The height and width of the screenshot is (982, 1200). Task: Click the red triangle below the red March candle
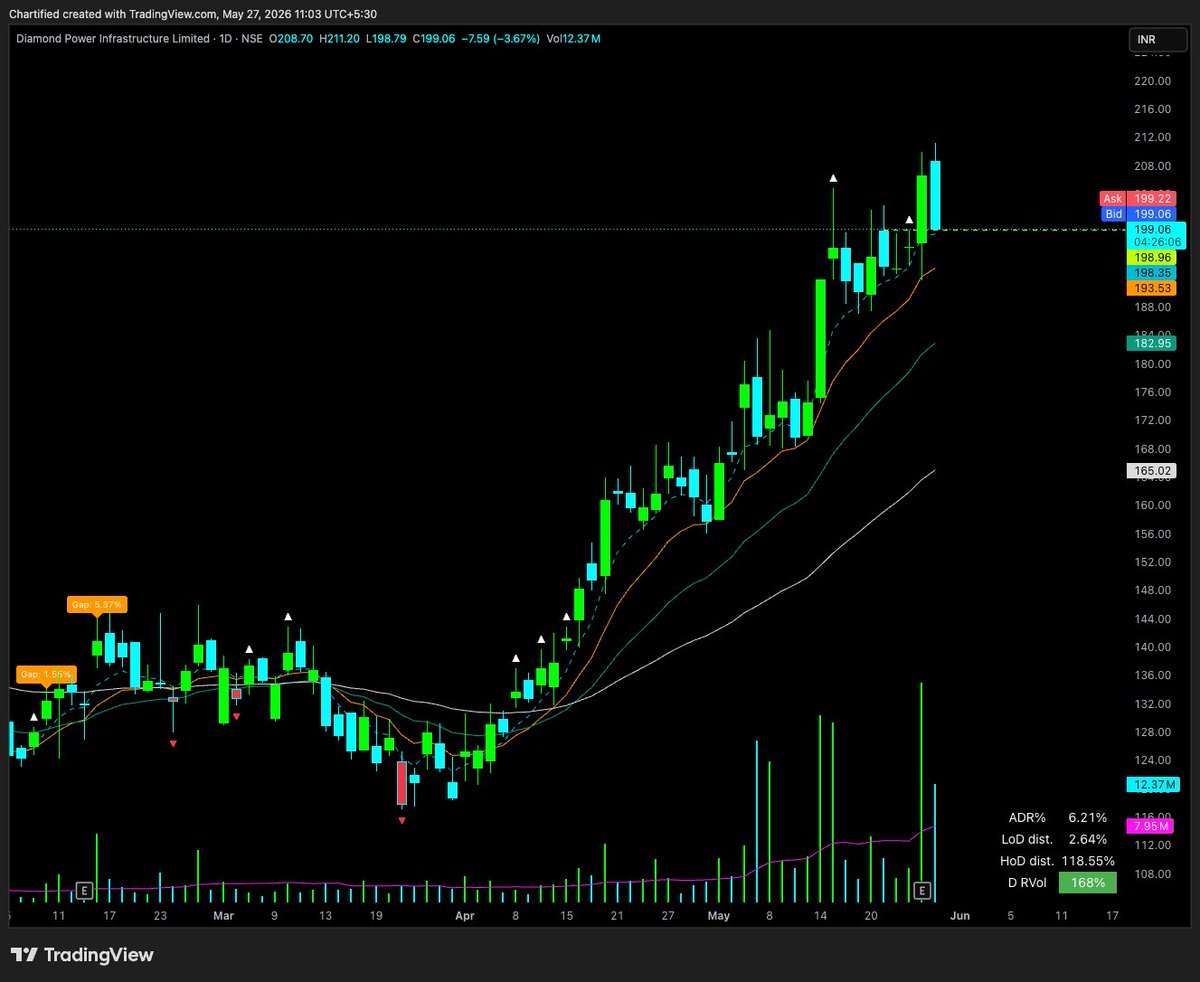[x=402, y=821]
